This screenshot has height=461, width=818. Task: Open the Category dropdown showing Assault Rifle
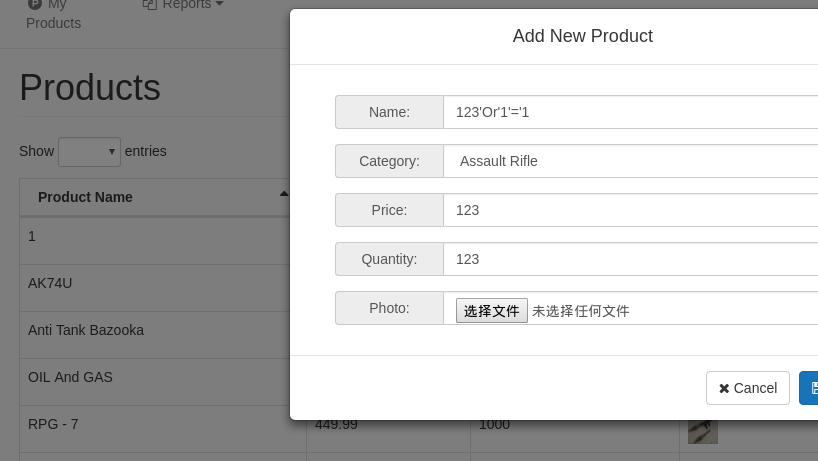click(x=630, y=161)
